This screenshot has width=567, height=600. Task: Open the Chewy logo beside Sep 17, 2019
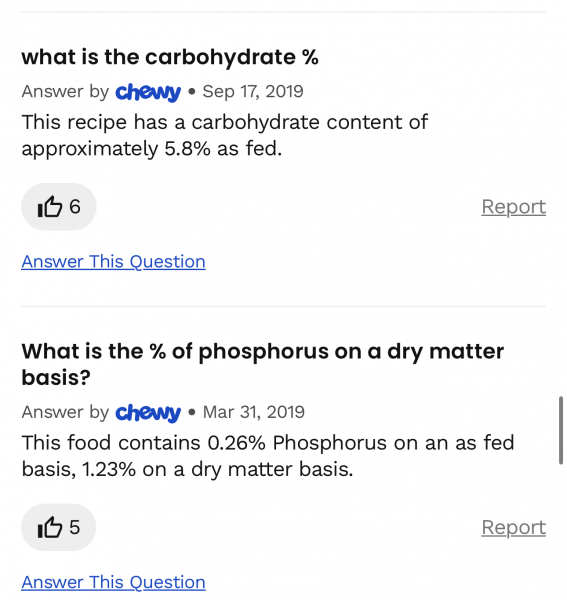pyautogui.click(x=148, y=92)
